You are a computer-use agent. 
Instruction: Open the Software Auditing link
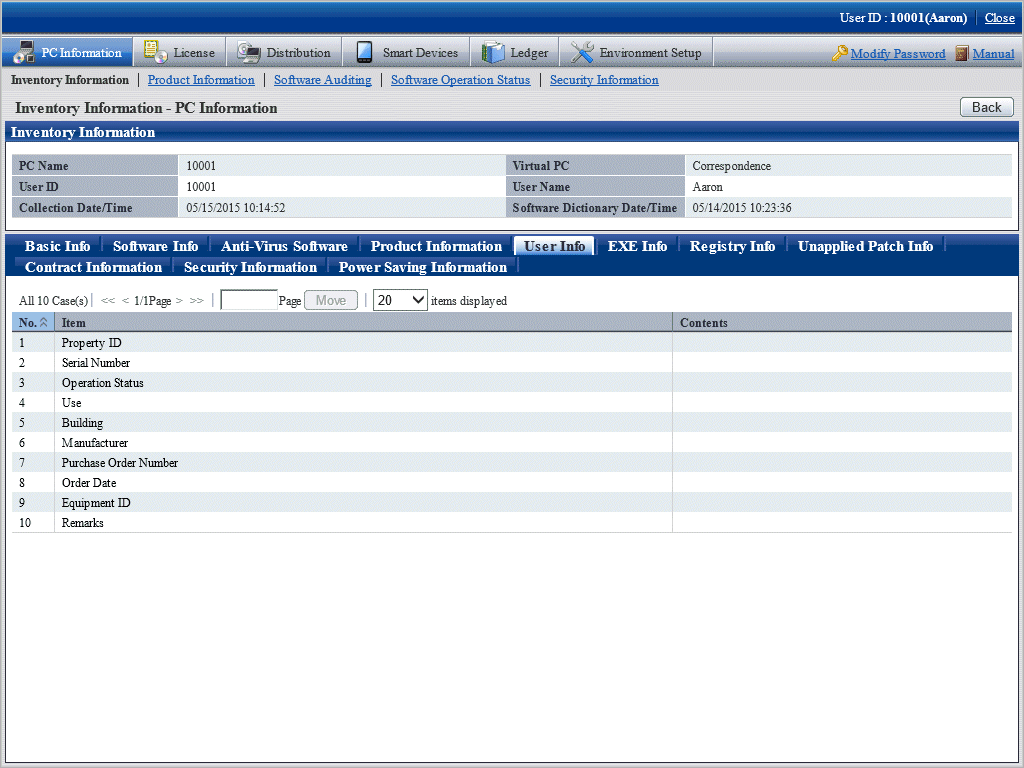[x=322, y=80]
